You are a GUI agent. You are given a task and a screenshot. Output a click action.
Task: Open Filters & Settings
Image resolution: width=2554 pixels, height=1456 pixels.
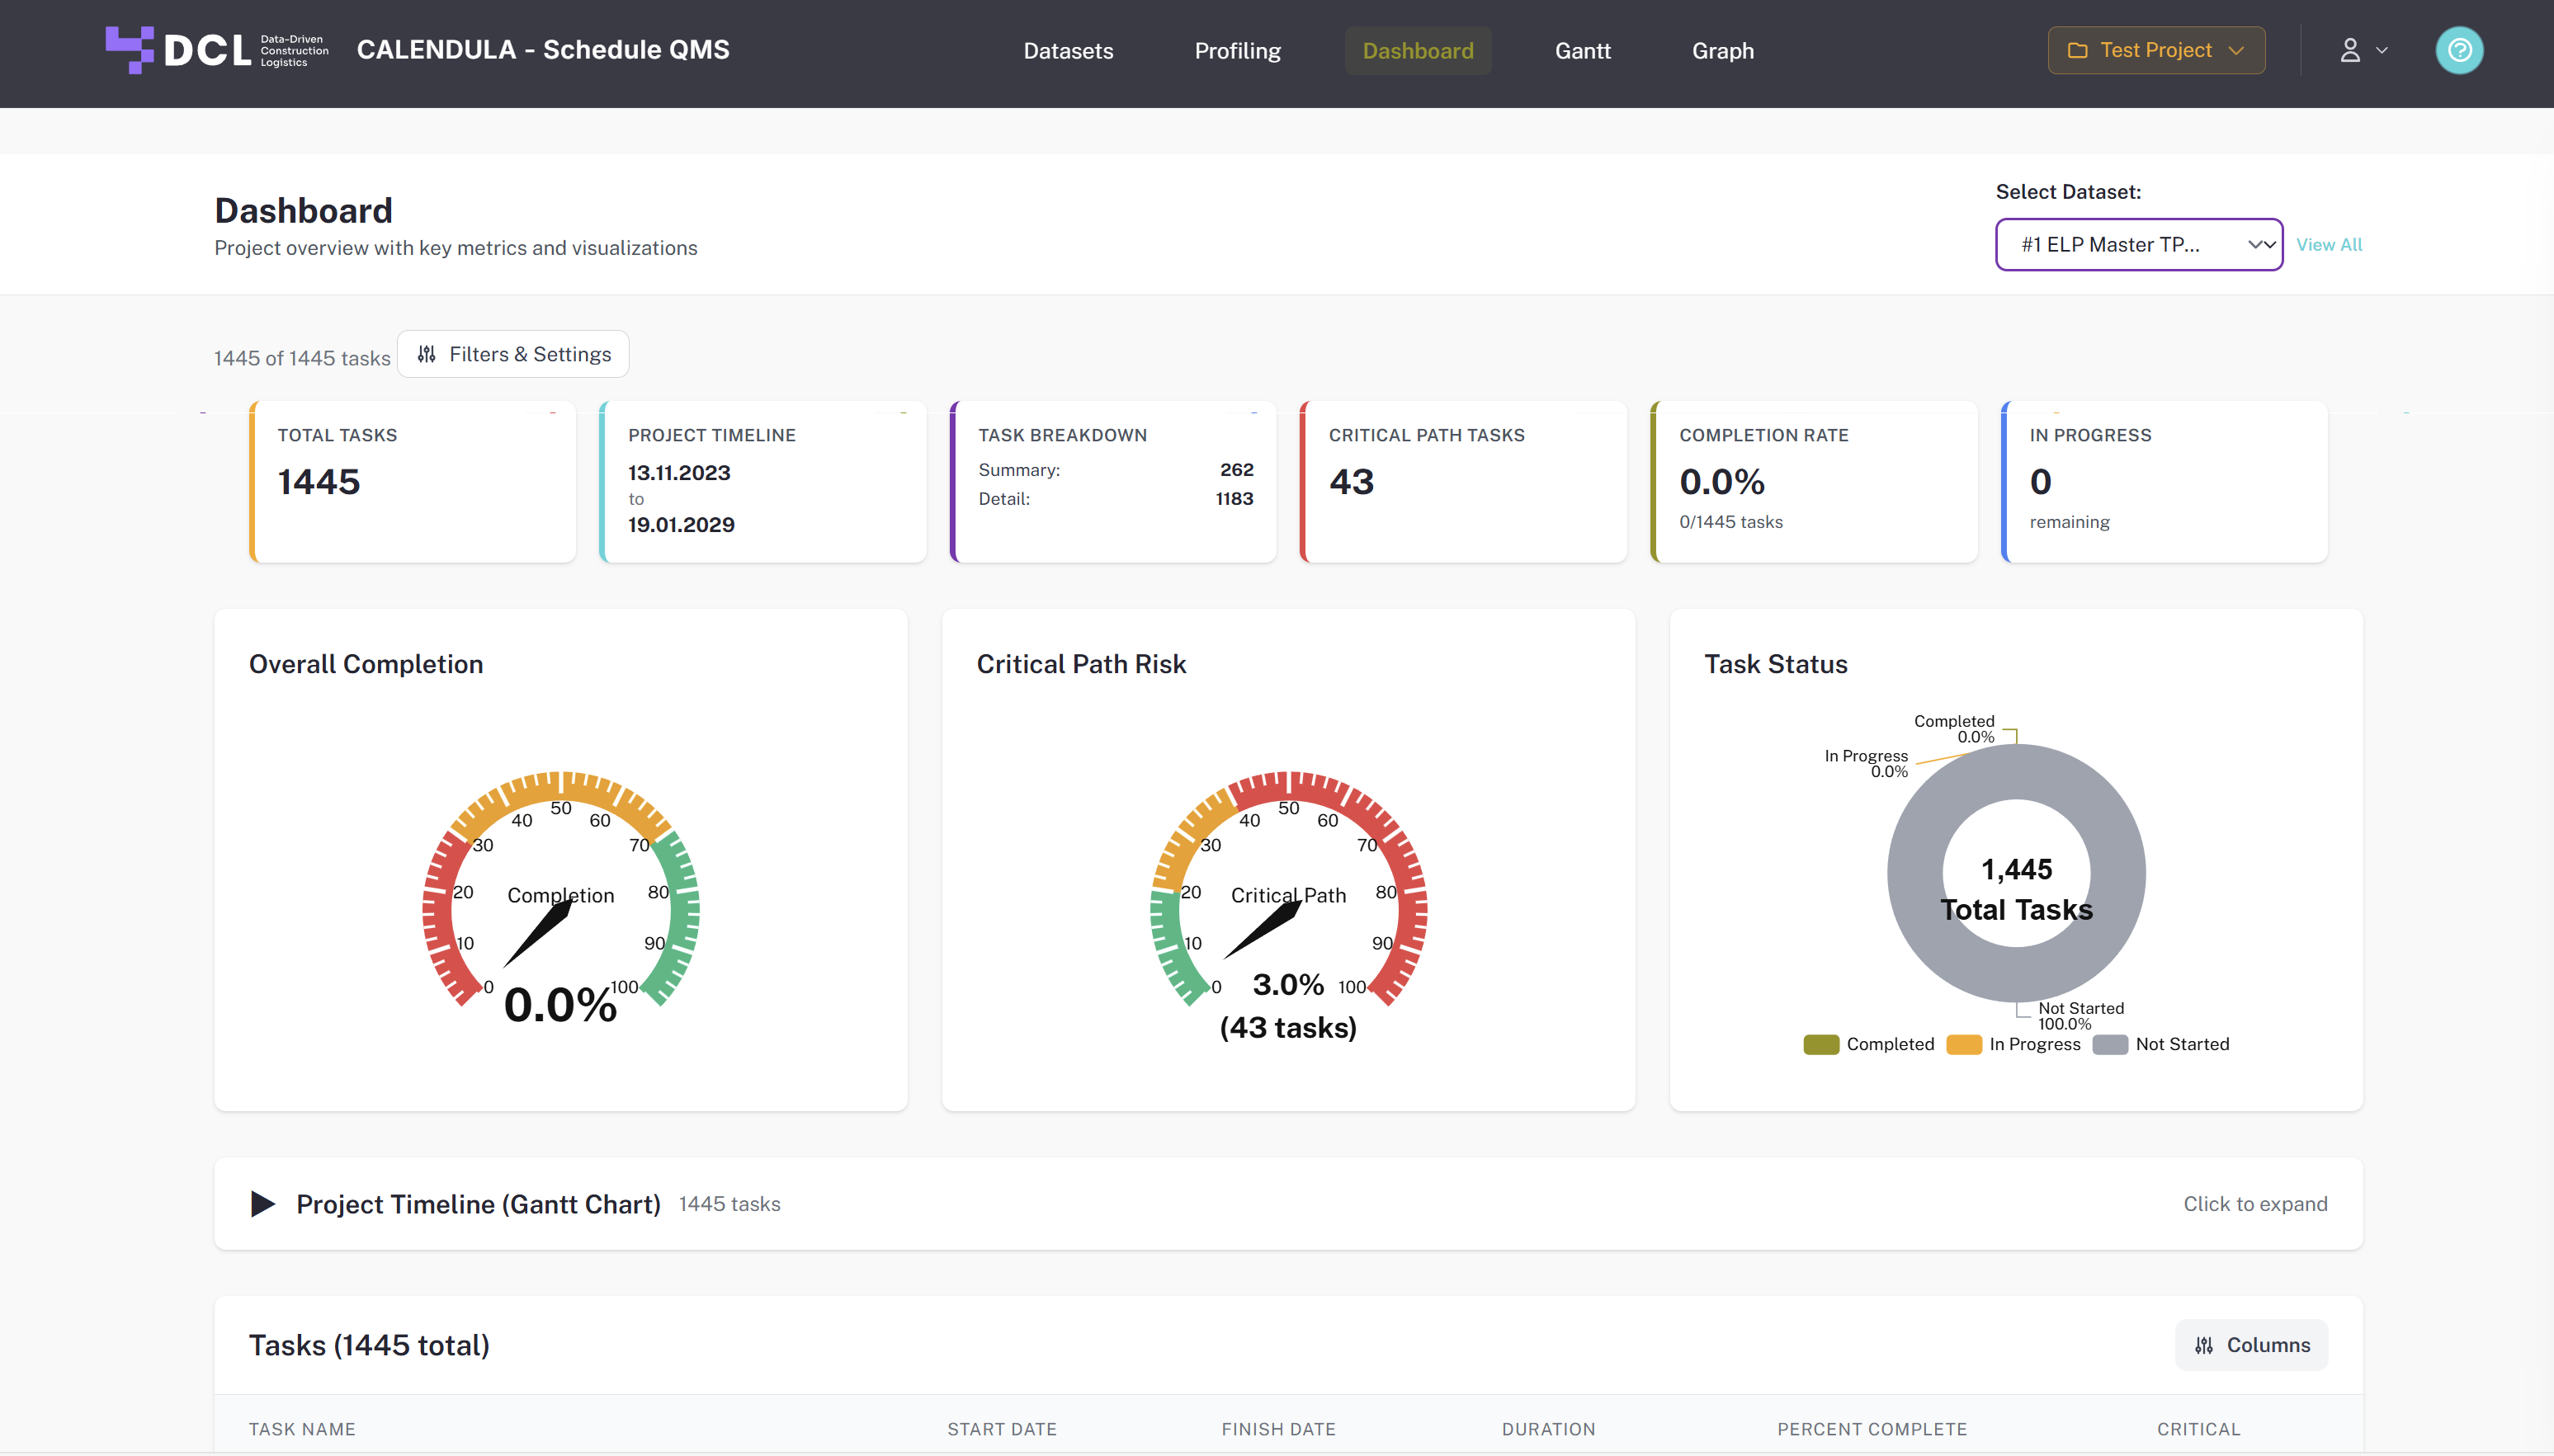(x=513, y=354)
